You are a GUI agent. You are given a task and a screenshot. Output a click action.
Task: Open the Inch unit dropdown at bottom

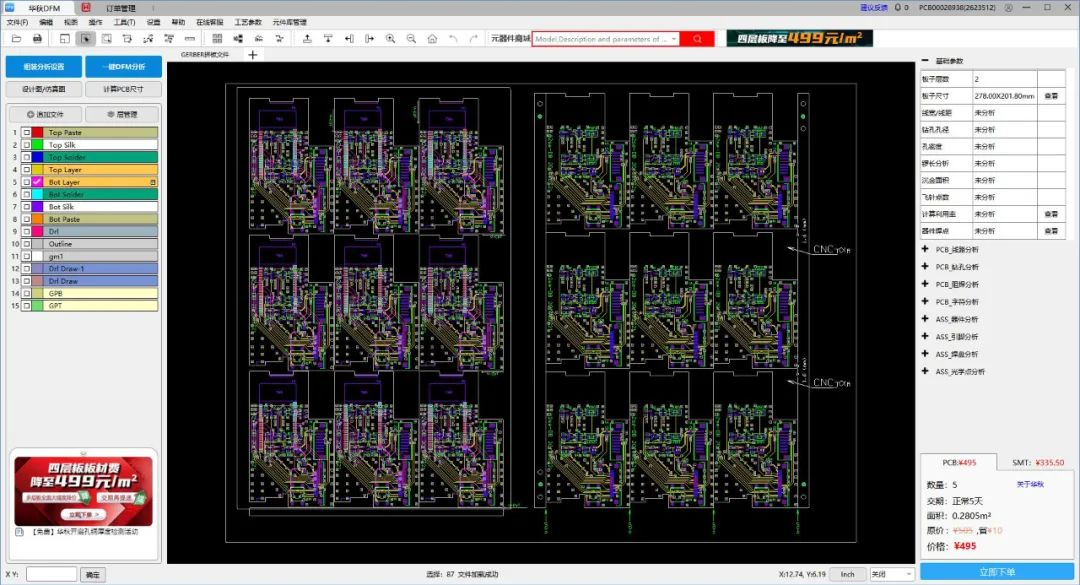[846, 573]
